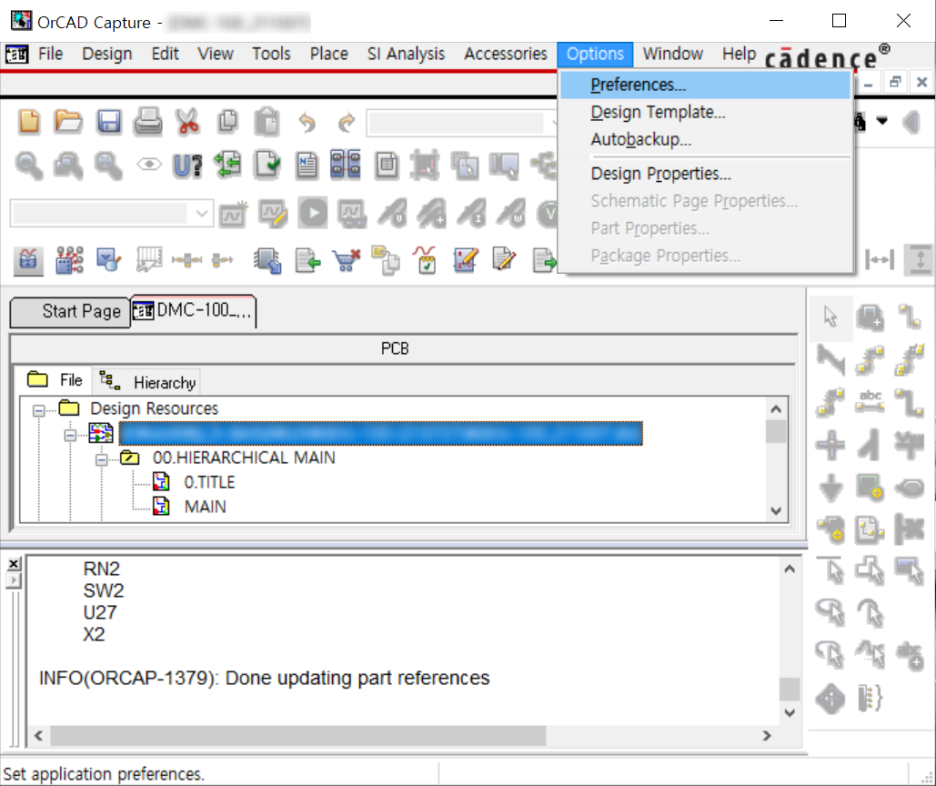The image size is (936, 786).
Task: Click the project tree scroll down arrow
Action: click(776, 511)
